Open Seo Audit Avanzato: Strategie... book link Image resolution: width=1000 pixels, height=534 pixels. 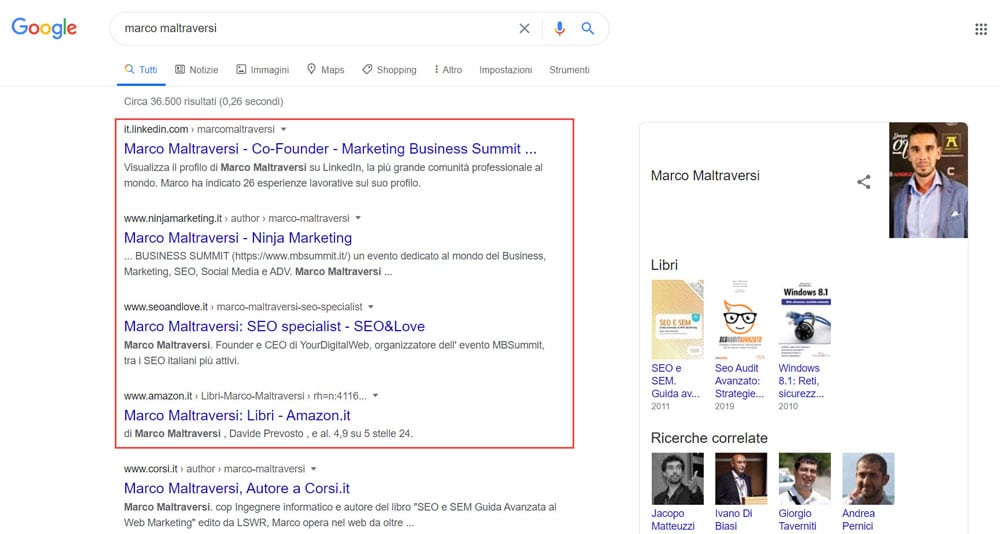pos(739,381)
